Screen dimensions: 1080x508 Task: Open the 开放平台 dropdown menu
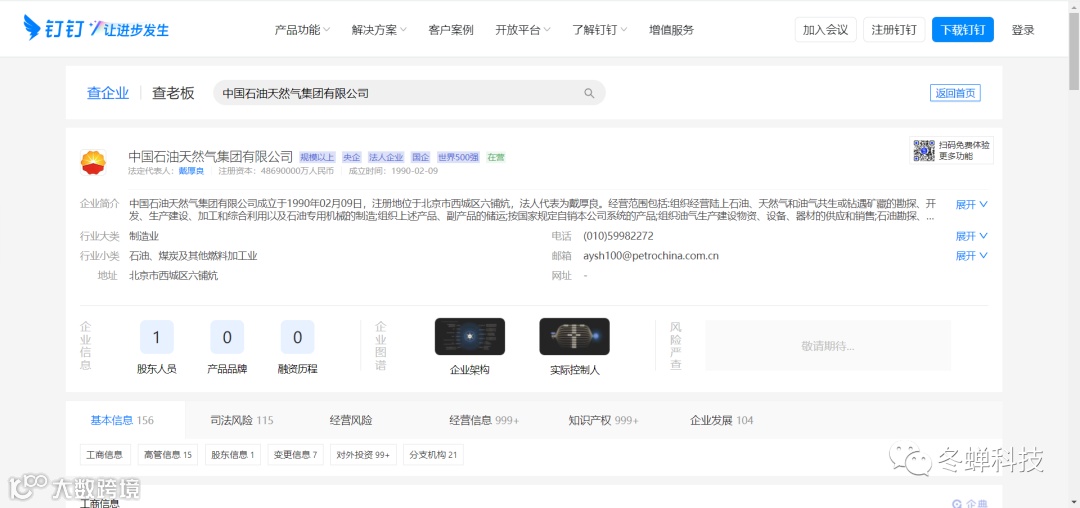pyautogui.click(x=523, y=30)
